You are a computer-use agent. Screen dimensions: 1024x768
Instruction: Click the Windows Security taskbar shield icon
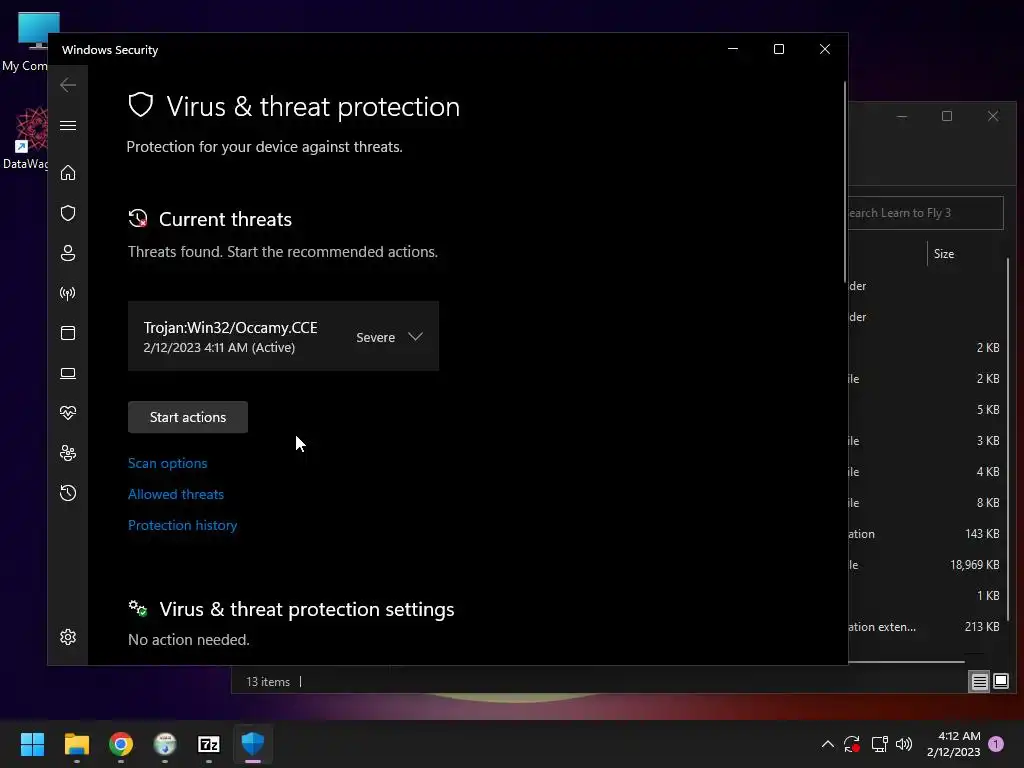pos(253,744)
